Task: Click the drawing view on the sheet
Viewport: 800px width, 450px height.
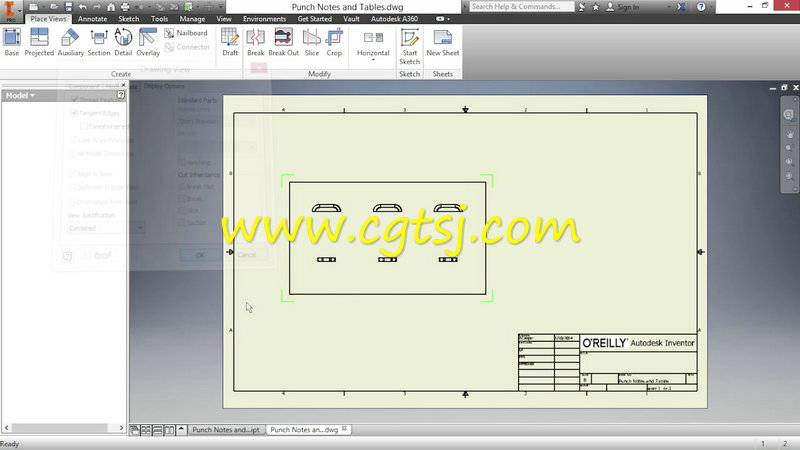Action: [x=387, y=238]
